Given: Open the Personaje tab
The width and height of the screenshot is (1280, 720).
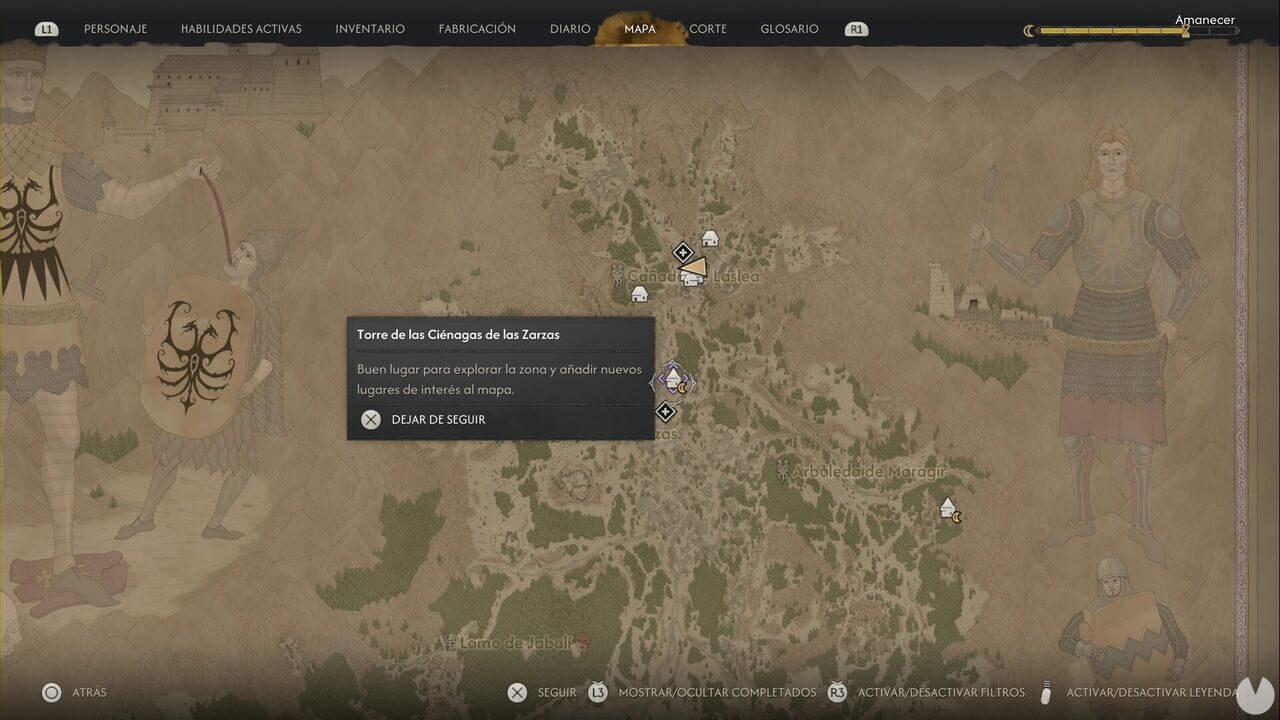Looking at the screenshot, I should 115,29.
